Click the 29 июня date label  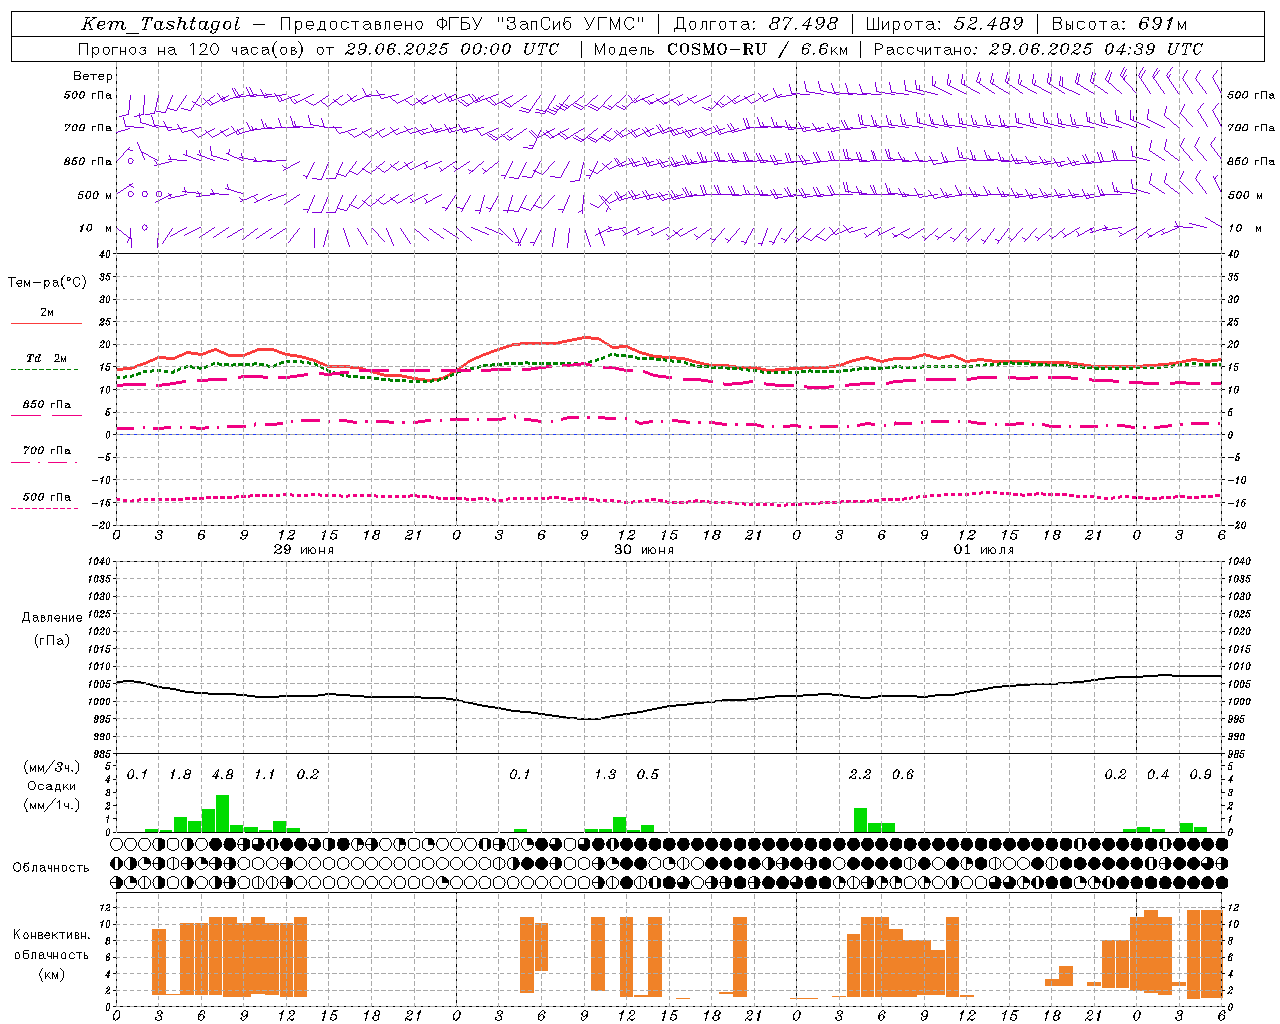click(304, 550)
